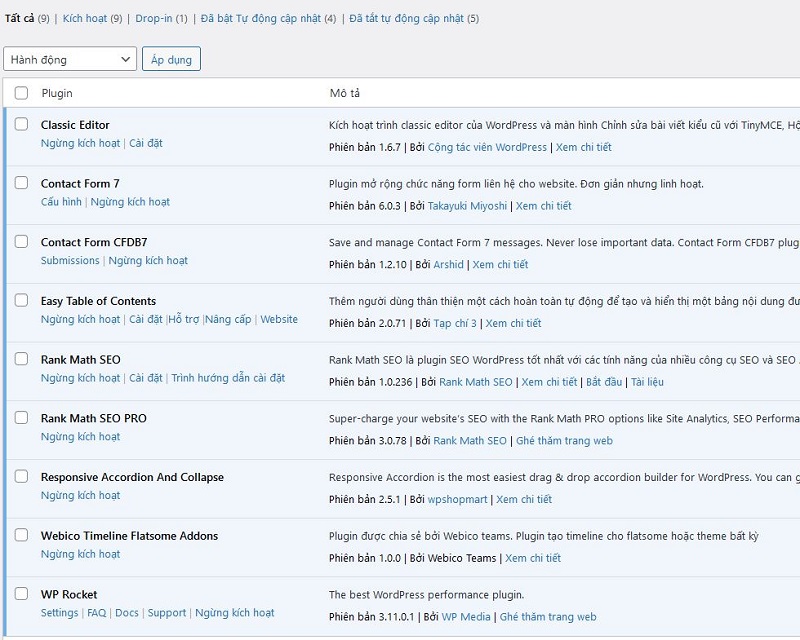Open Cộng tác viên WordPress author link

click(x=487, y=147)
